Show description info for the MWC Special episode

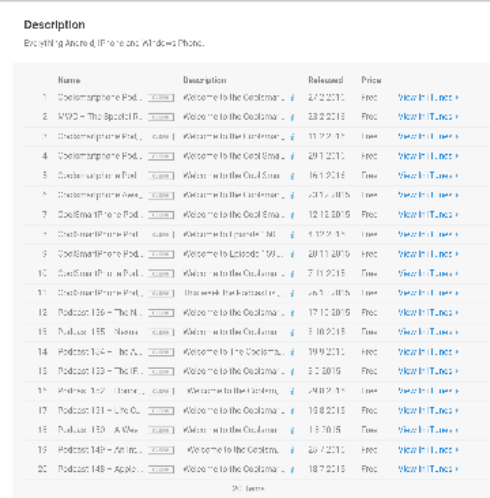tap(292, 117)
